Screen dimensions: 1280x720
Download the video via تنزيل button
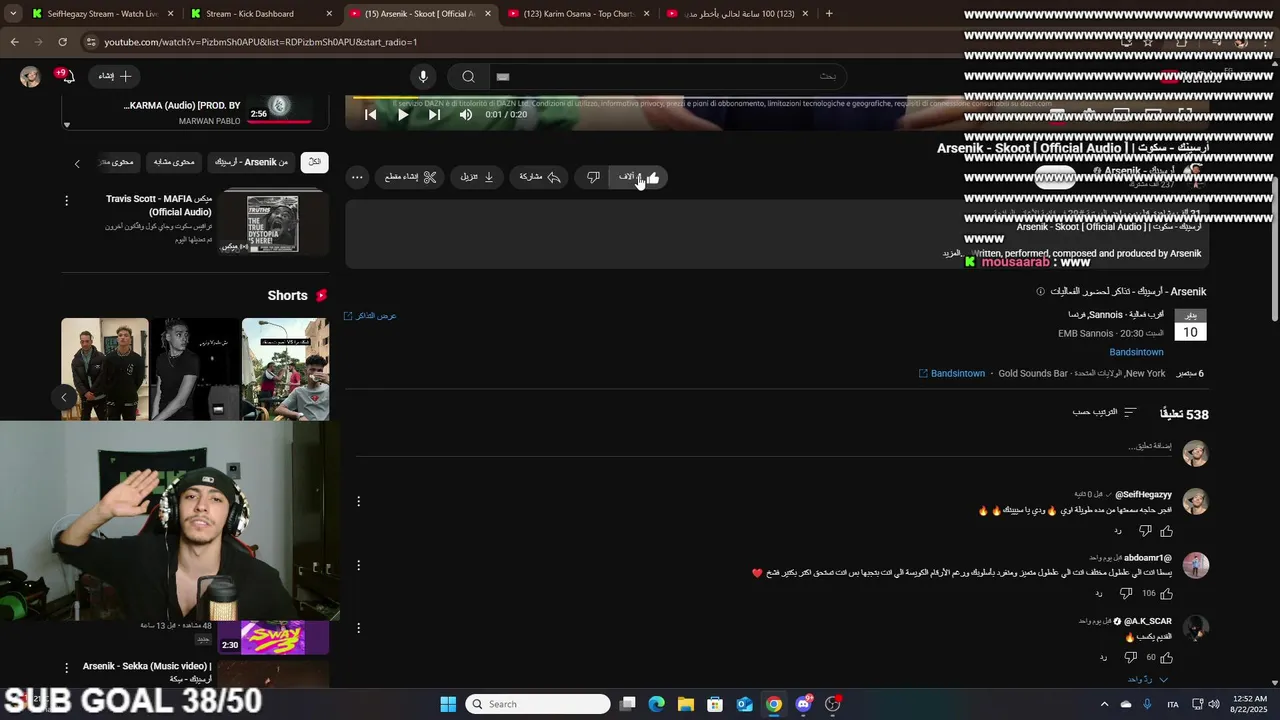point(477,177)
